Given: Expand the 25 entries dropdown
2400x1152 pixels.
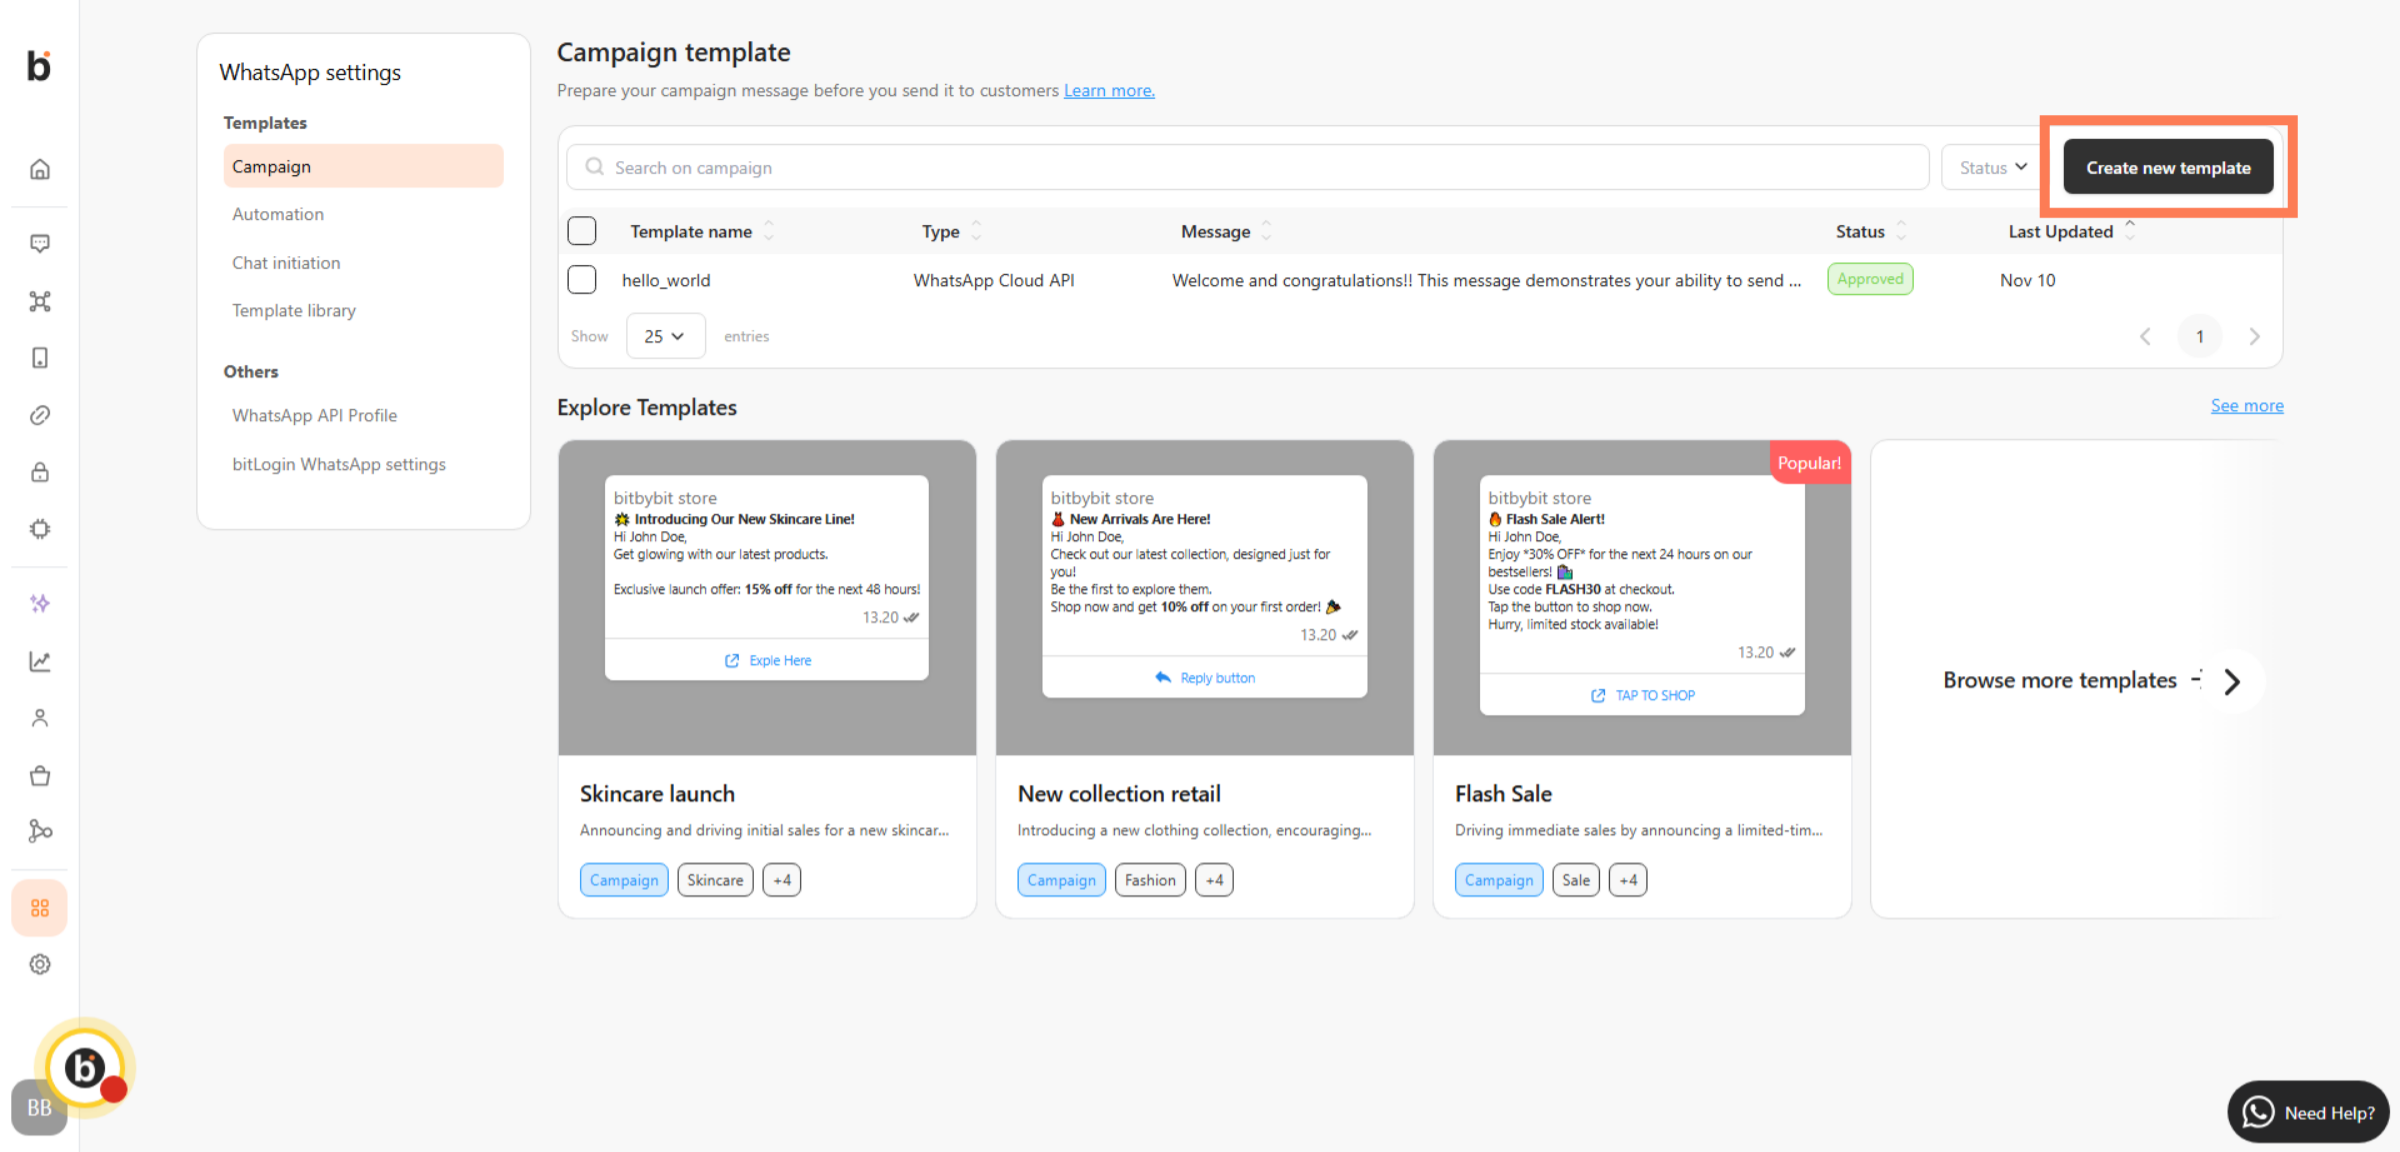Looking at the screenshot, I should pyautogui.click(x=665, y=336).
